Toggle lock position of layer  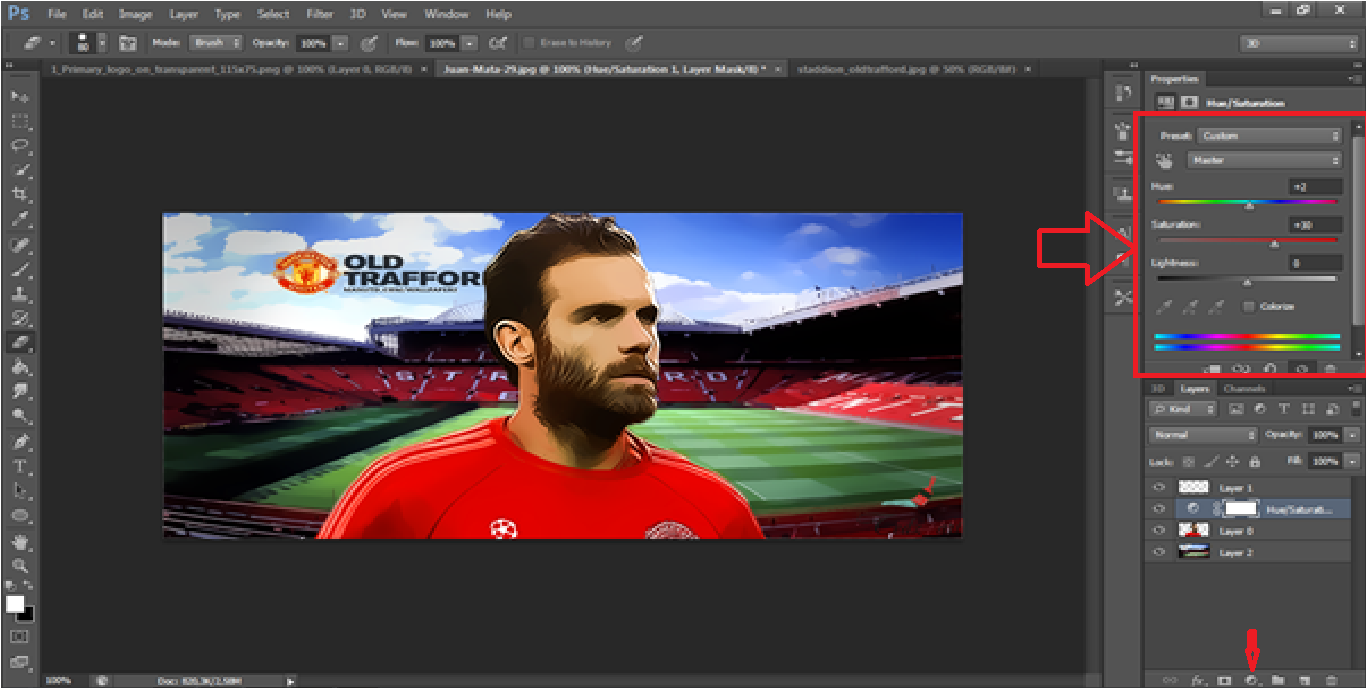click(1232, 462)
